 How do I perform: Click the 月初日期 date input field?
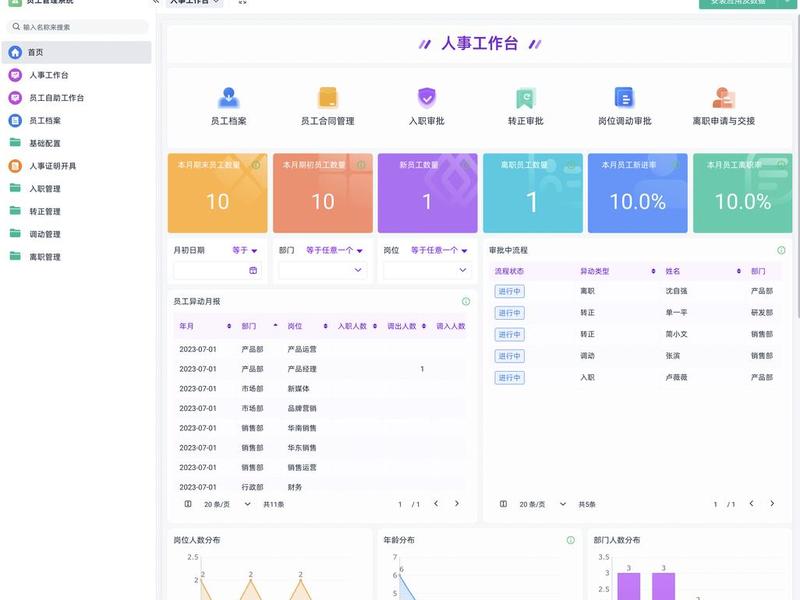[218, 270]
